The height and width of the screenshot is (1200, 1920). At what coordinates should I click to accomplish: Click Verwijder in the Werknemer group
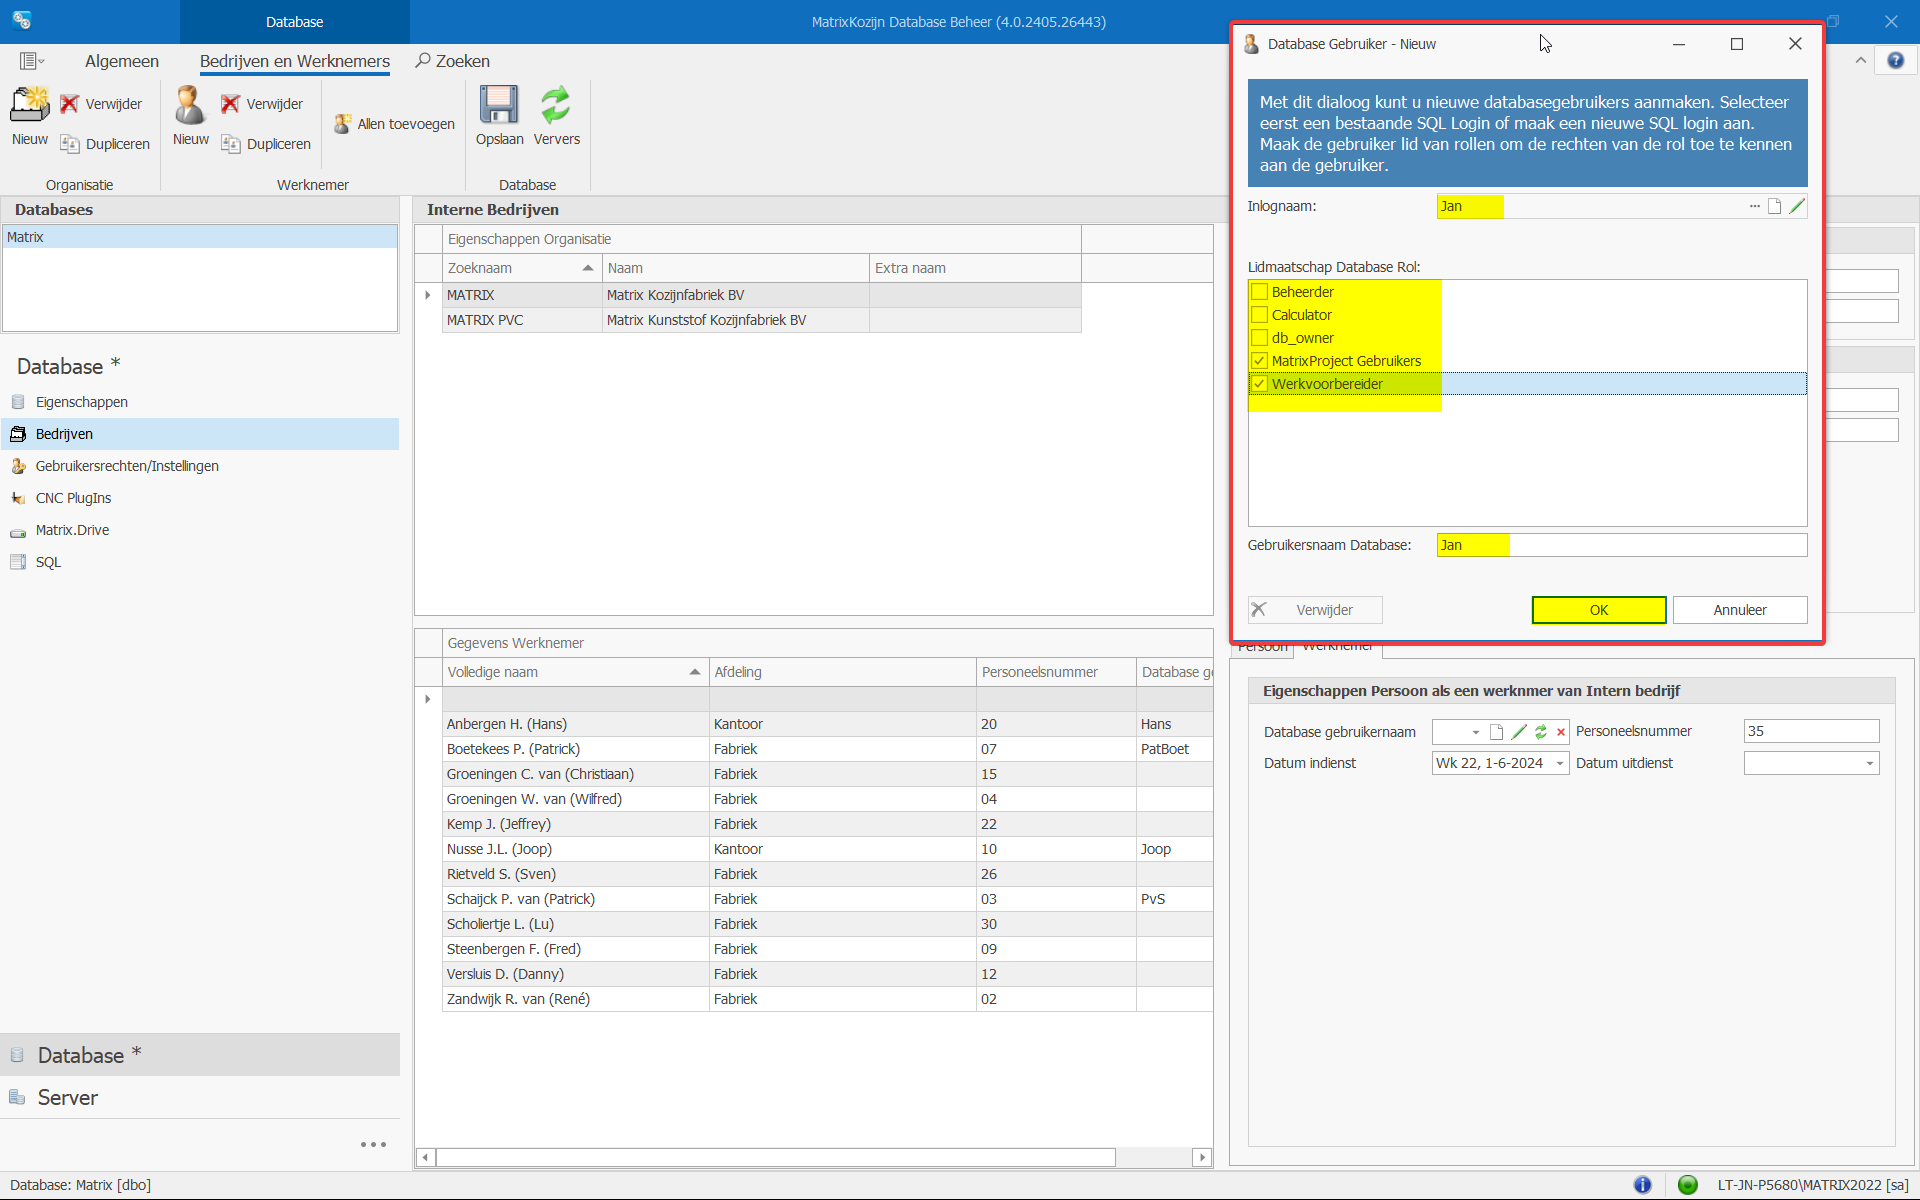(x=262, y=104)
